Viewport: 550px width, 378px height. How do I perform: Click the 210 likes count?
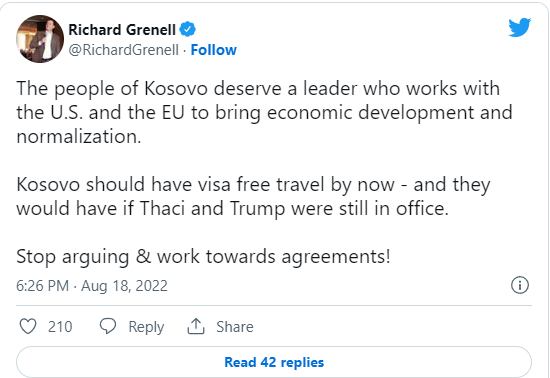60,327
